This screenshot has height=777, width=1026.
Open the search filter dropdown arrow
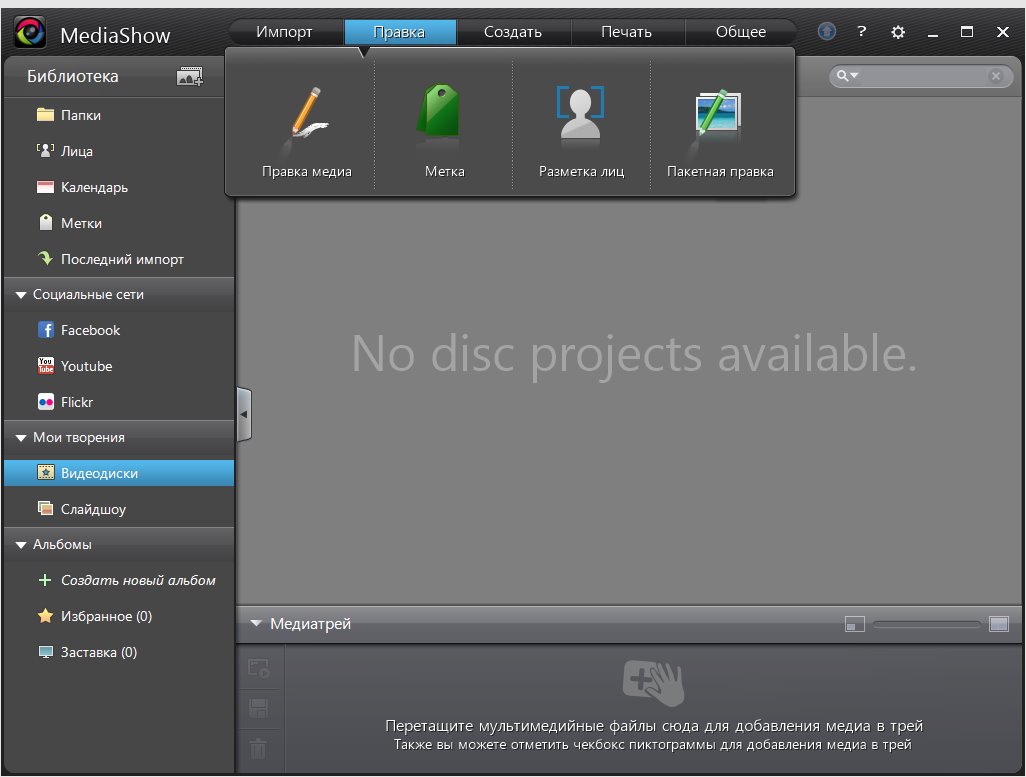pyautogui.click(x=849, y=76)
